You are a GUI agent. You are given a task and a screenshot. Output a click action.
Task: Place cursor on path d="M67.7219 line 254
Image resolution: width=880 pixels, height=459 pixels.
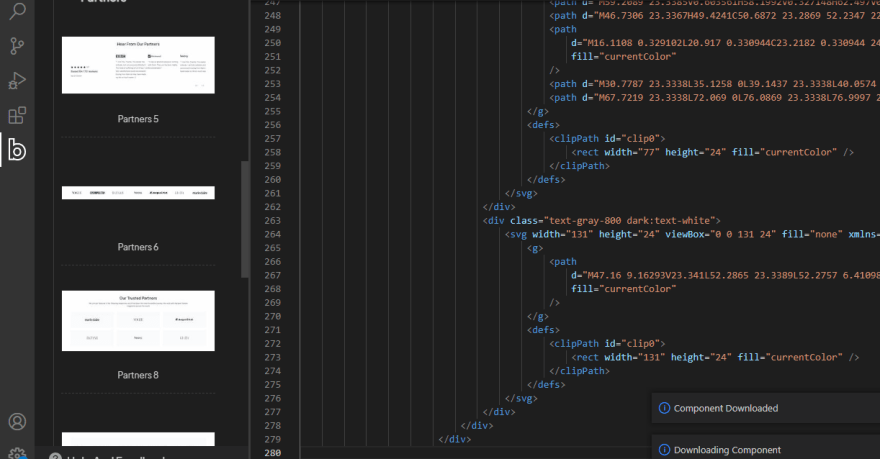(x=714, y=98)
